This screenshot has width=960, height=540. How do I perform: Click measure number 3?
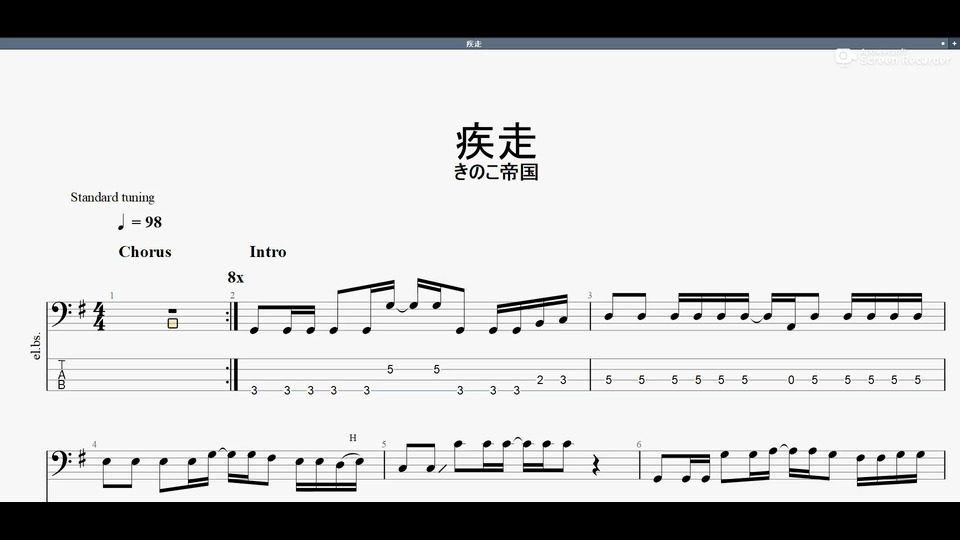click(x=590, y=296)
